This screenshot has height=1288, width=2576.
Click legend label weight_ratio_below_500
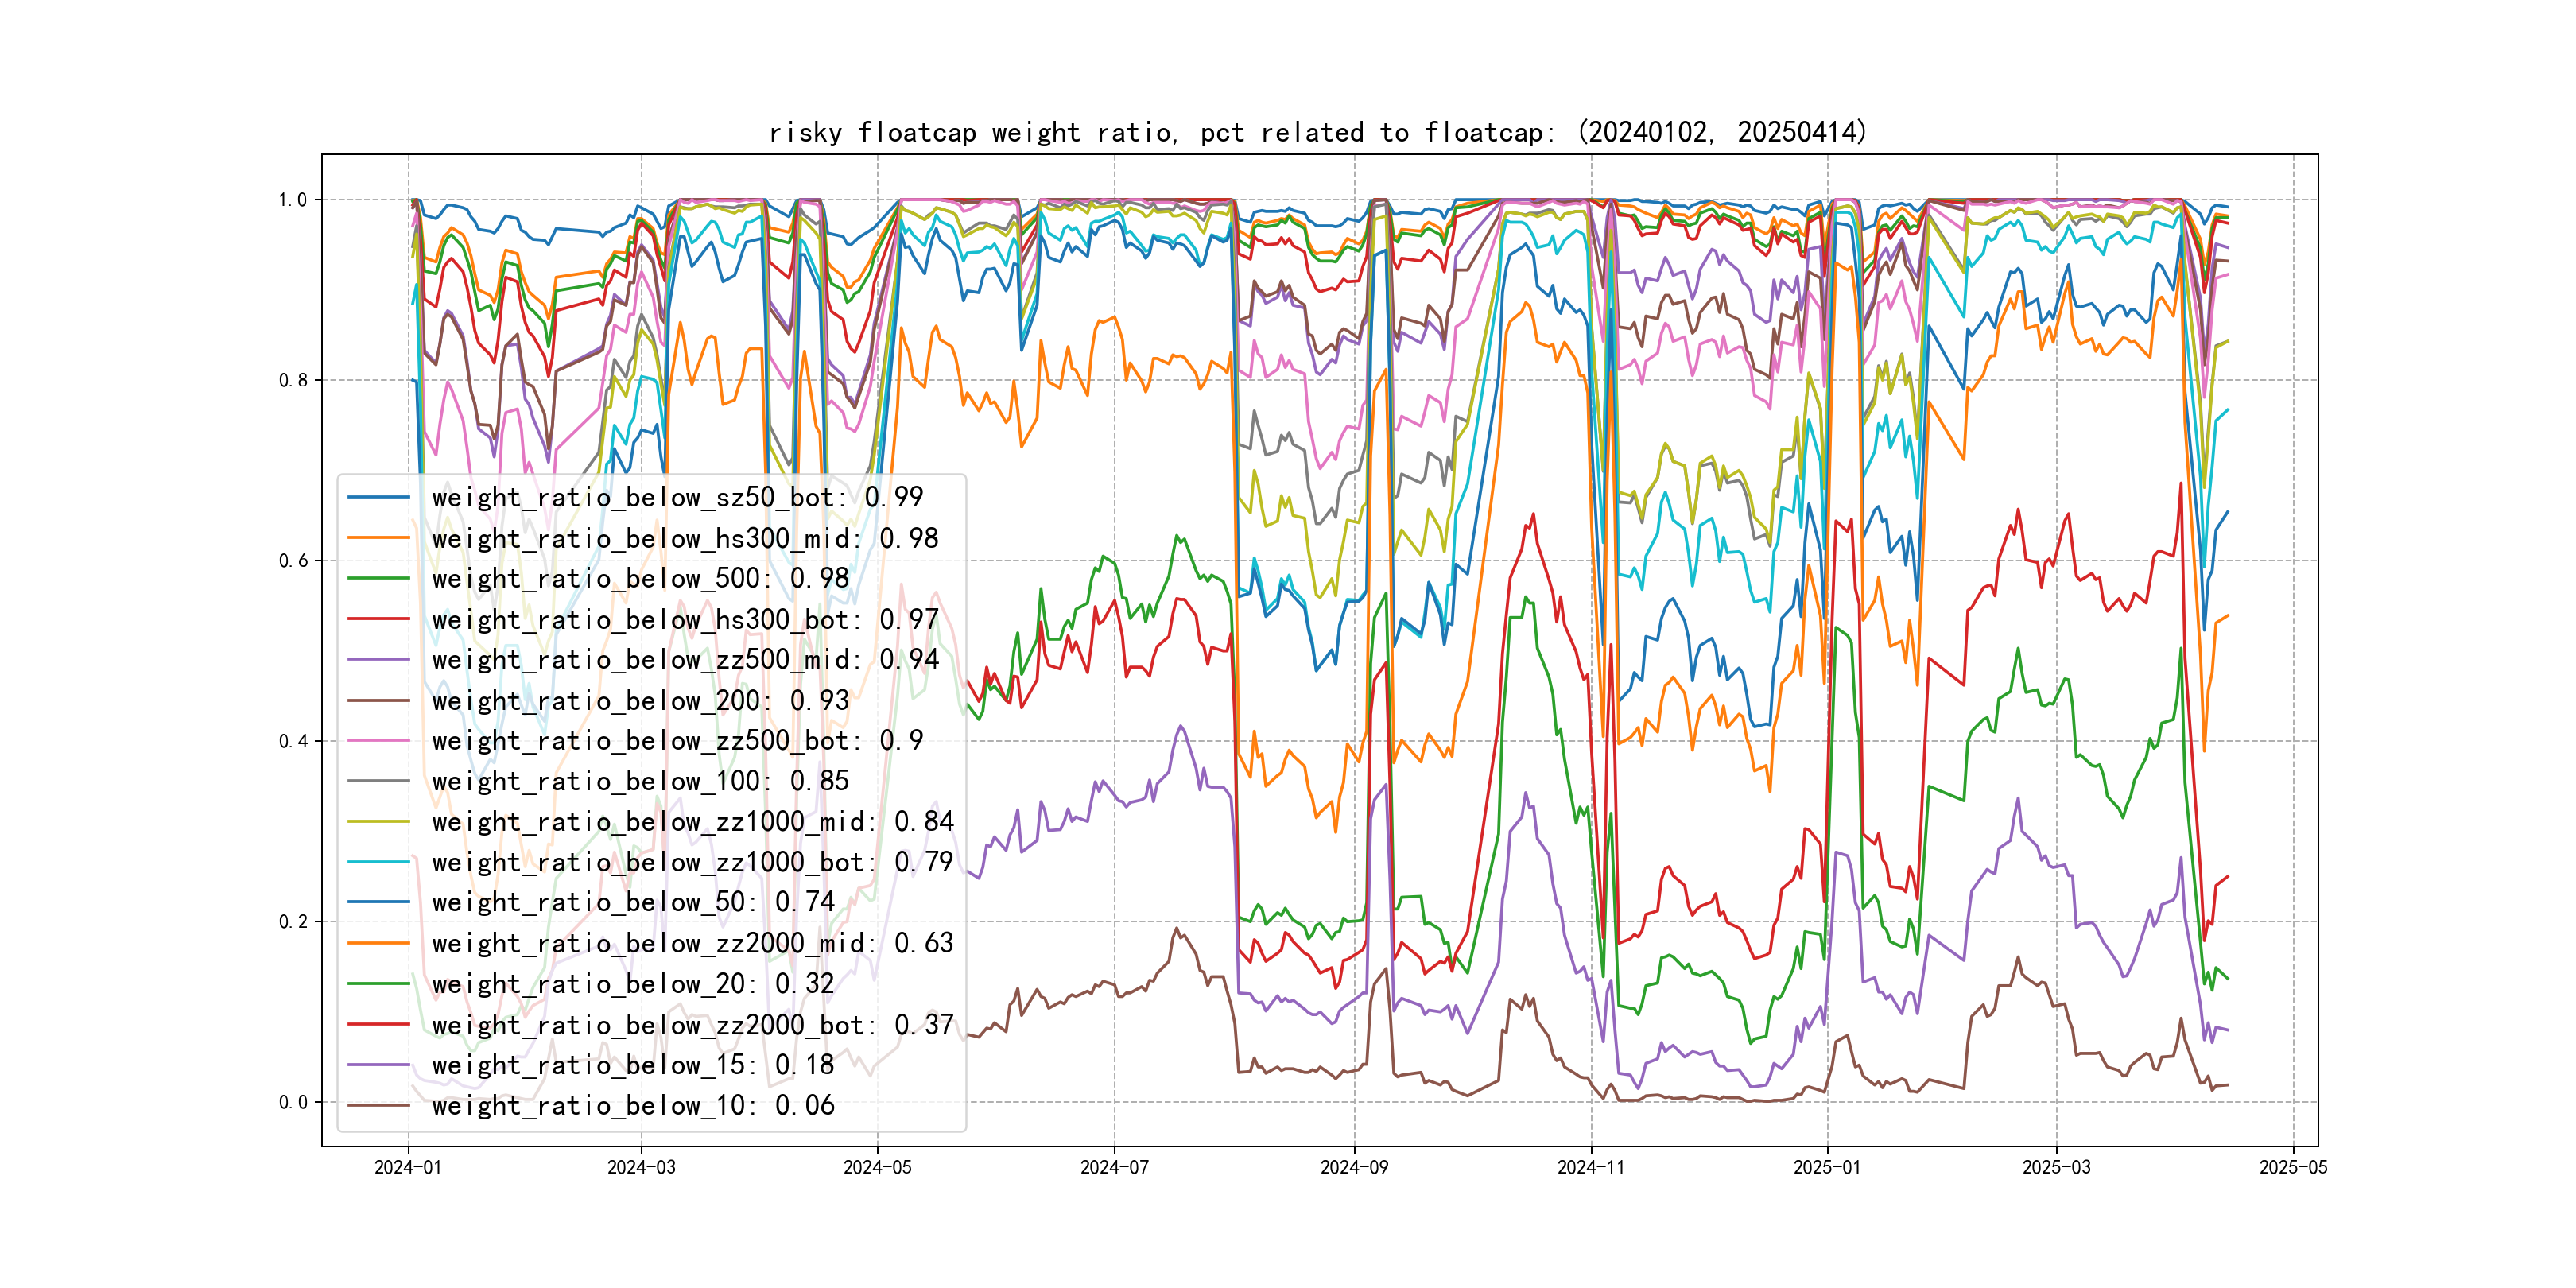pos(640,578)
